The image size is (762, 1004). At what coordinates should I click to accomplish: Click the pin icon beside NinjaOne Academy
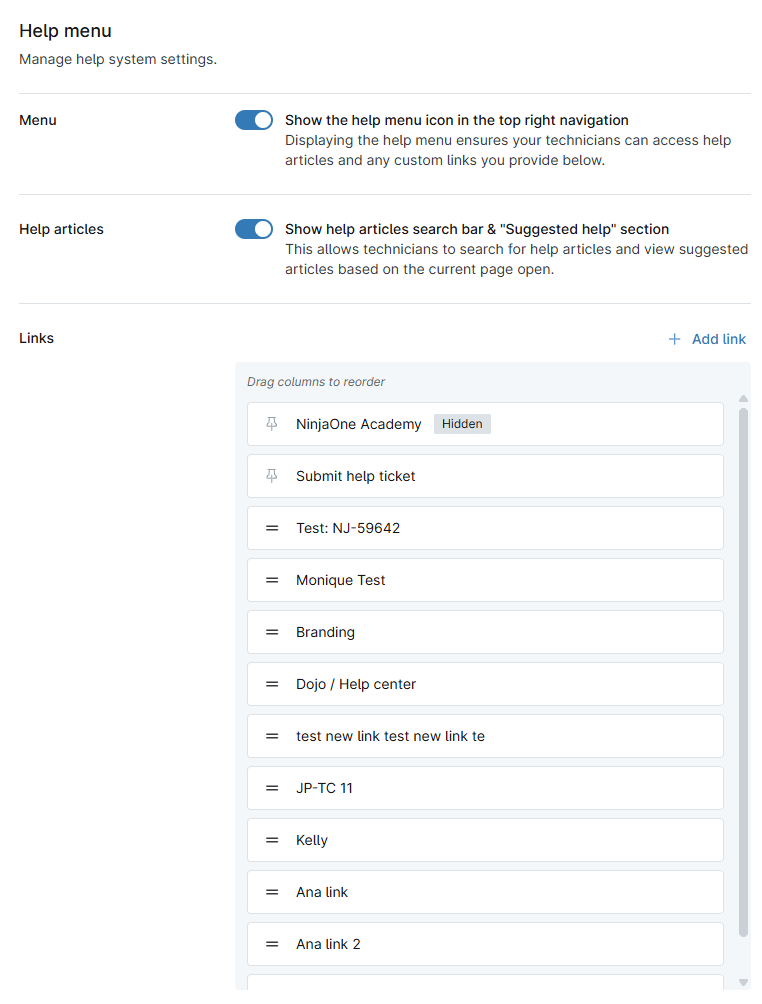coord(271,424)
